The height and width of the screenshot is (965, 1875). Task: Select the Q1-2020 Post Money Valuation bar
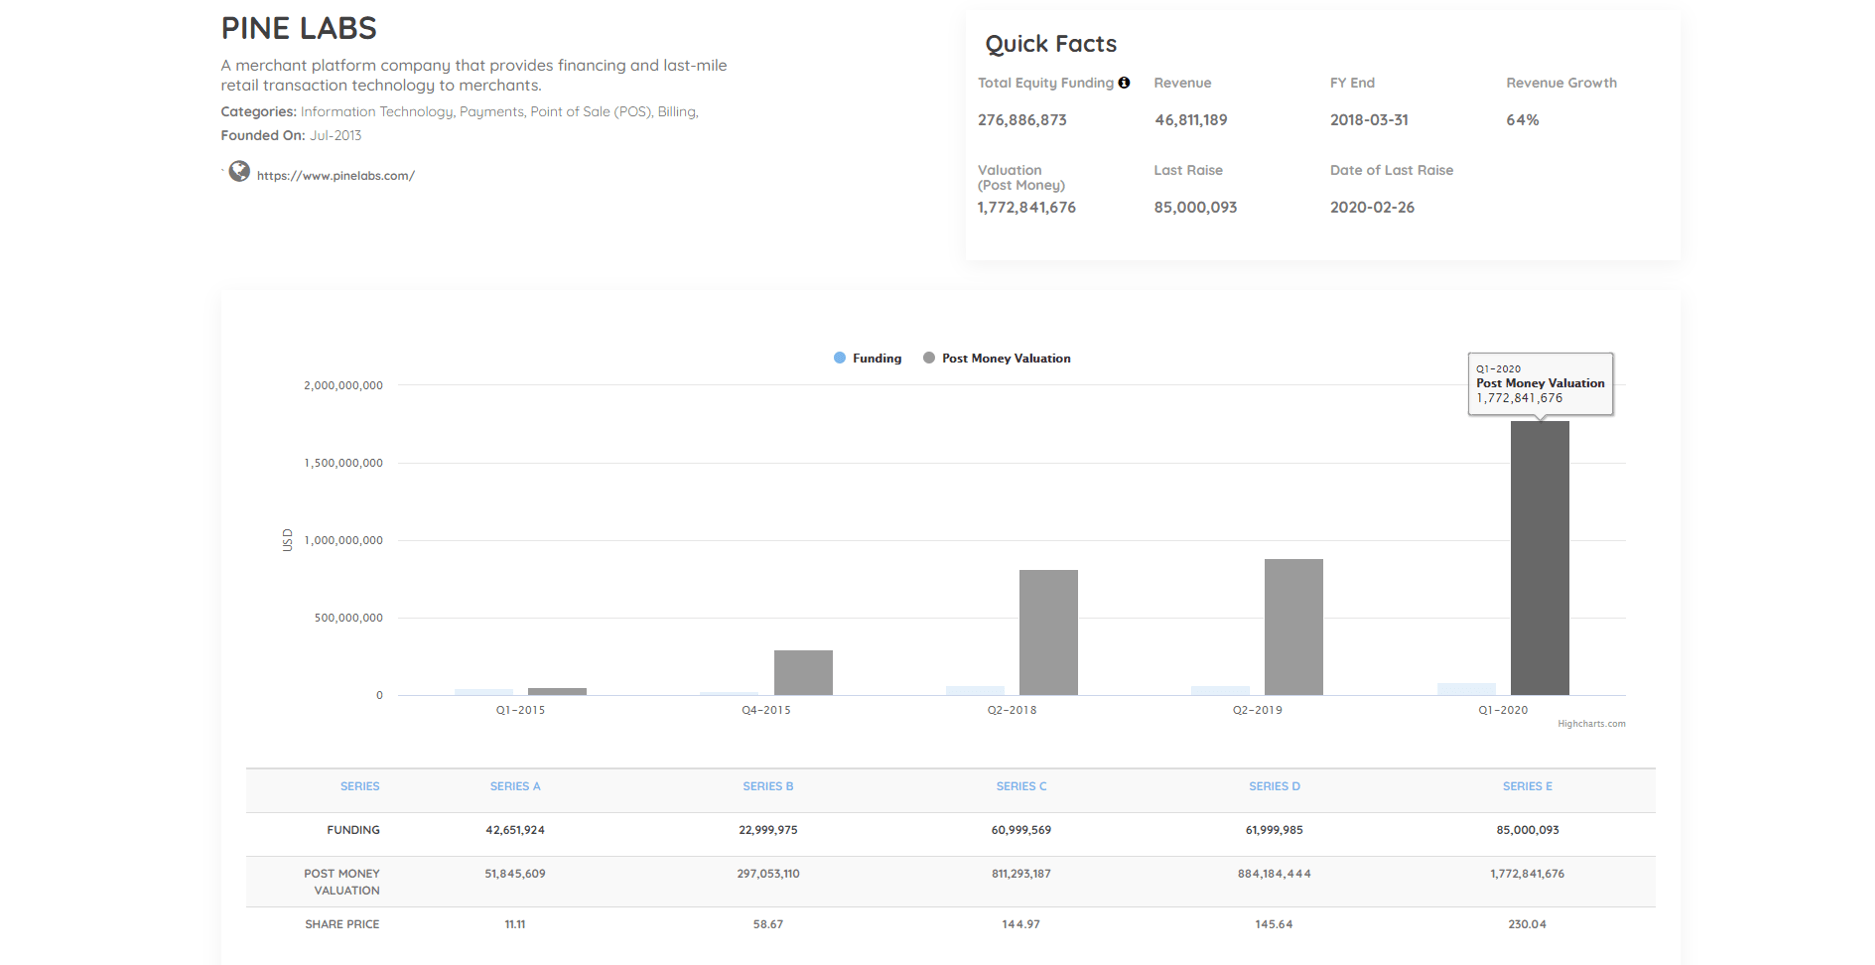(1540, 558)
